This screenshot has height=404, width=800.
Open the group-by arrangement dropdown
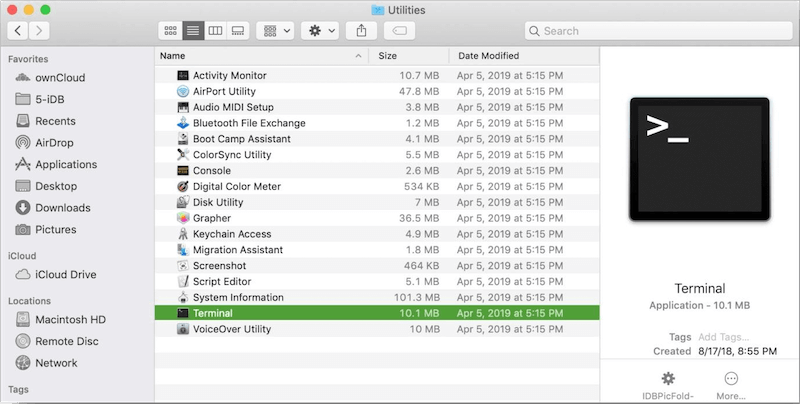point(274,31)
